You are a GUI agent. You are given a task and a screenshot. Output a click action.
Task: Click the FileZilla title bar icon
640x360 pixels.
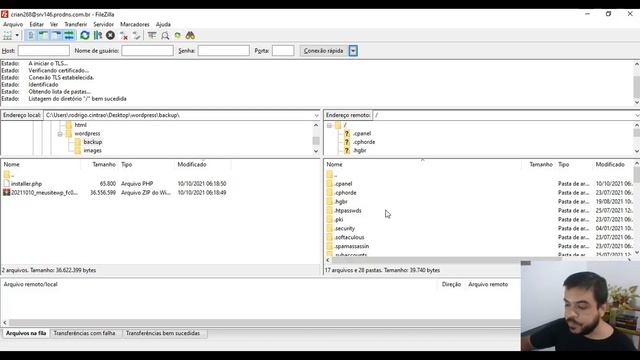tap(4, 14)
